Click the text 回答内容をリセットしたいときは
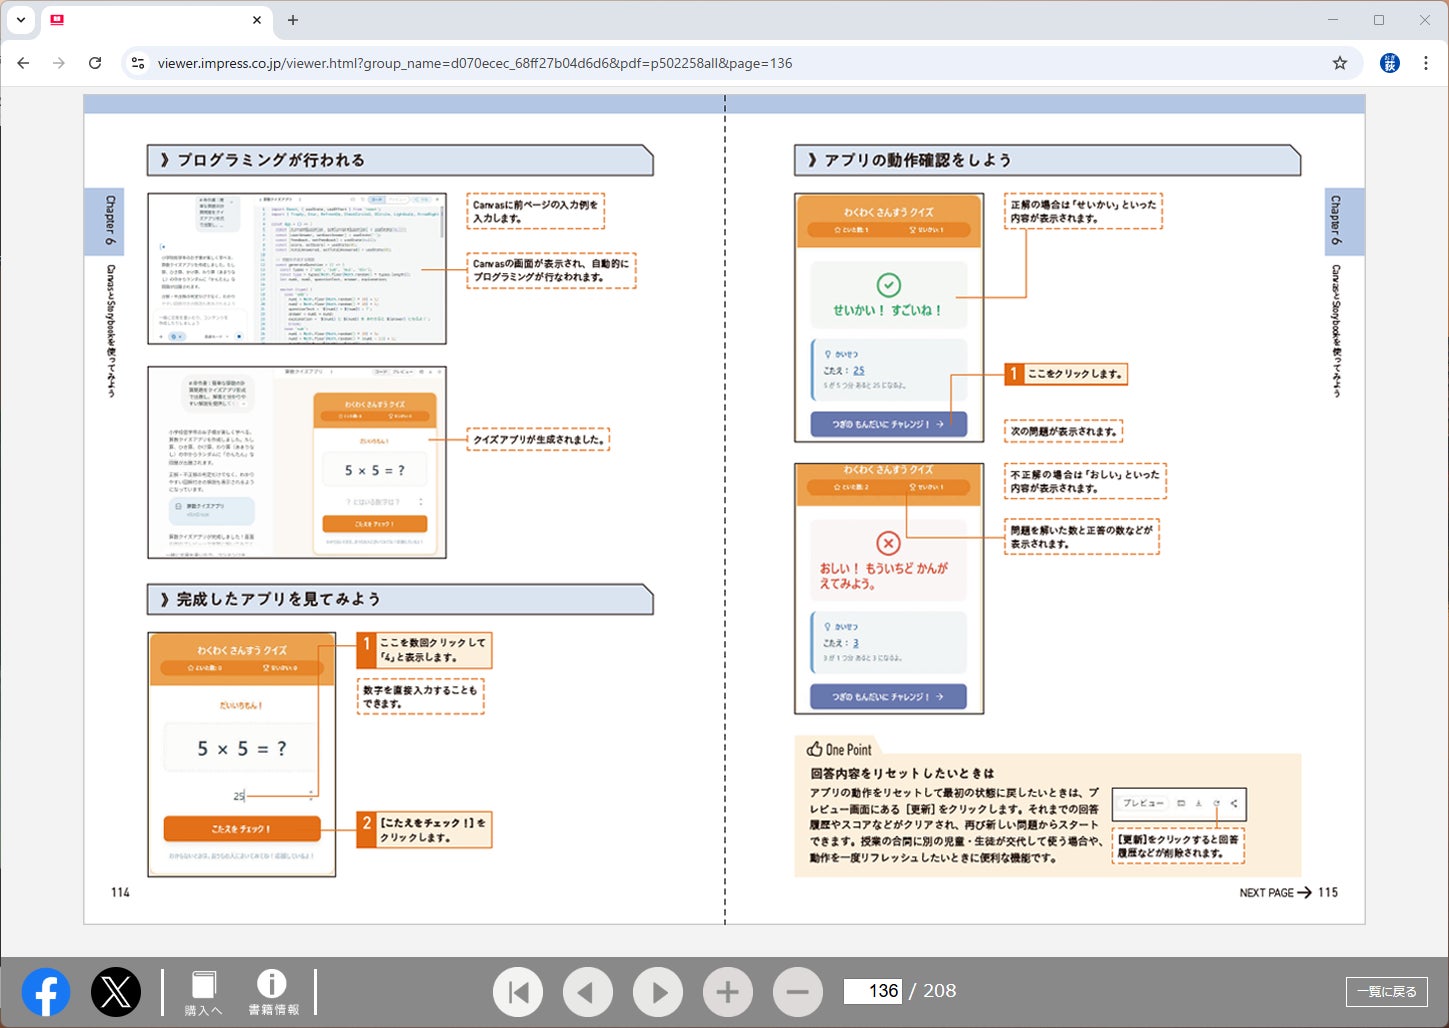1449x1028 pixels. point(902,773)
